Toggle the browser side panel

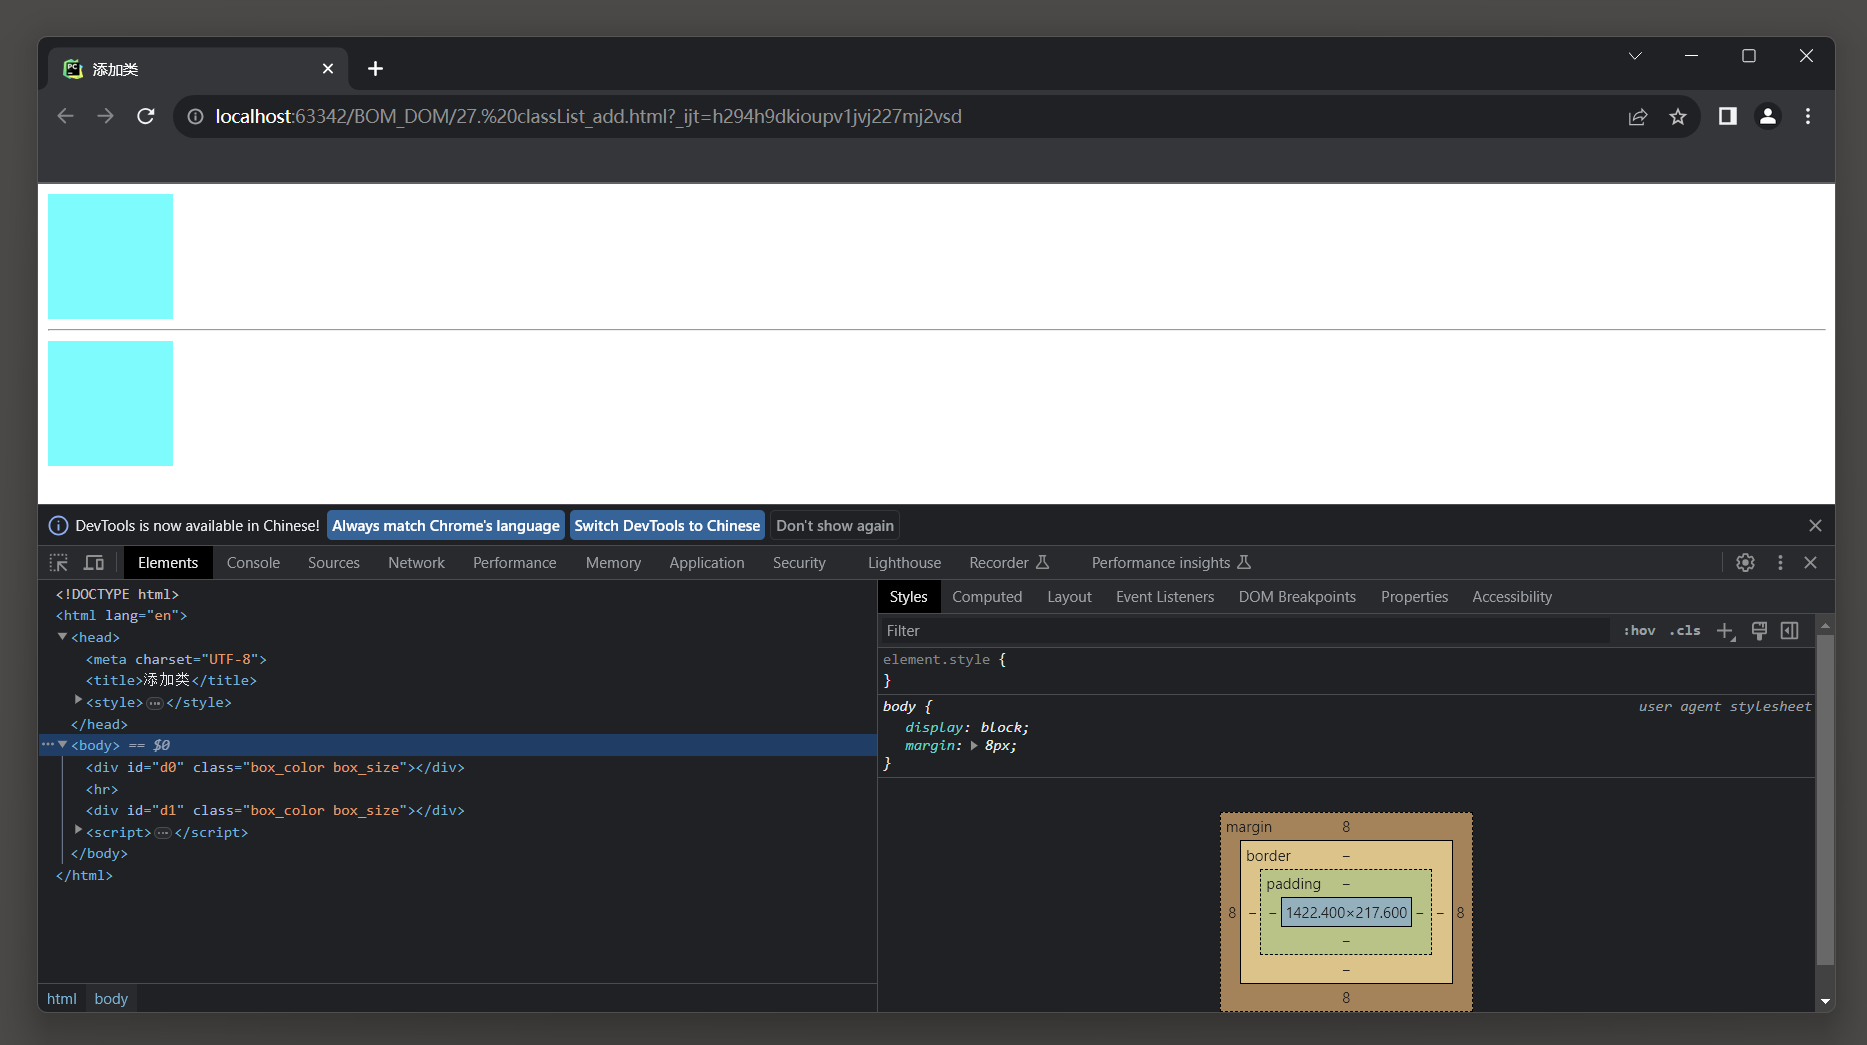point(1727,116)
